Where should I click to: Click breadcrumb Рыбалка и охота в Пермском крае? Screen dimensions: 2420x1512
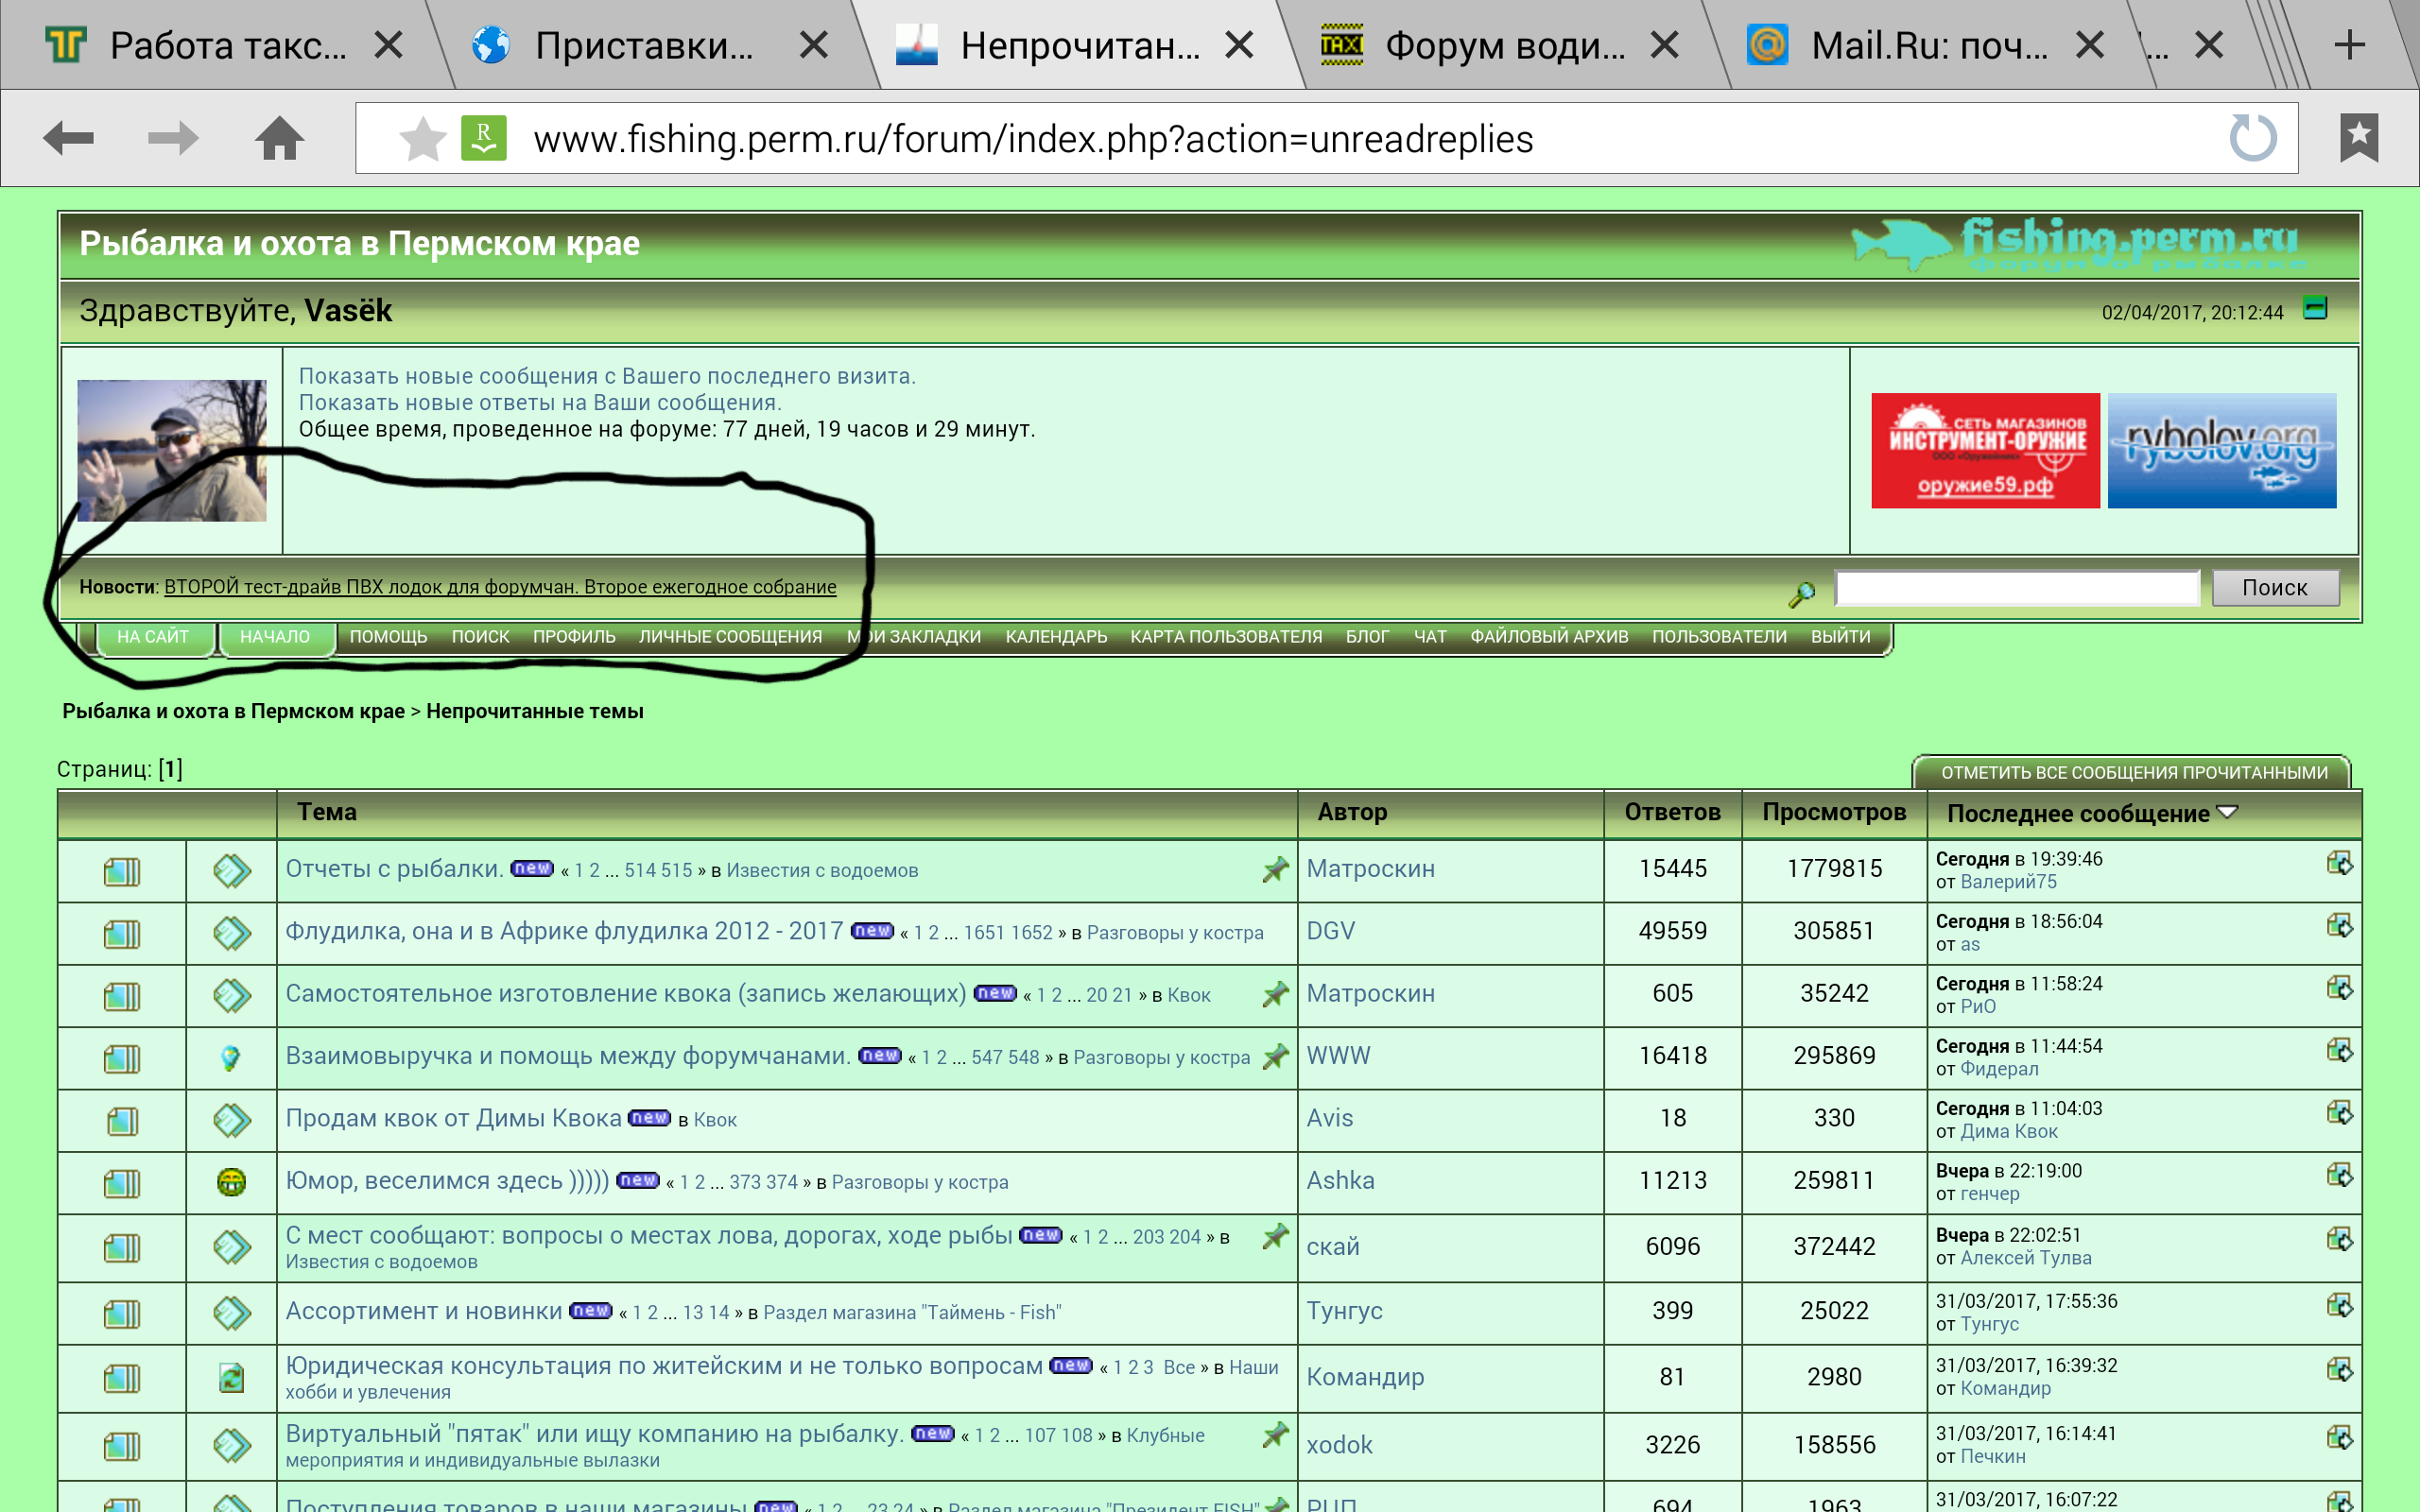[233, 711]
